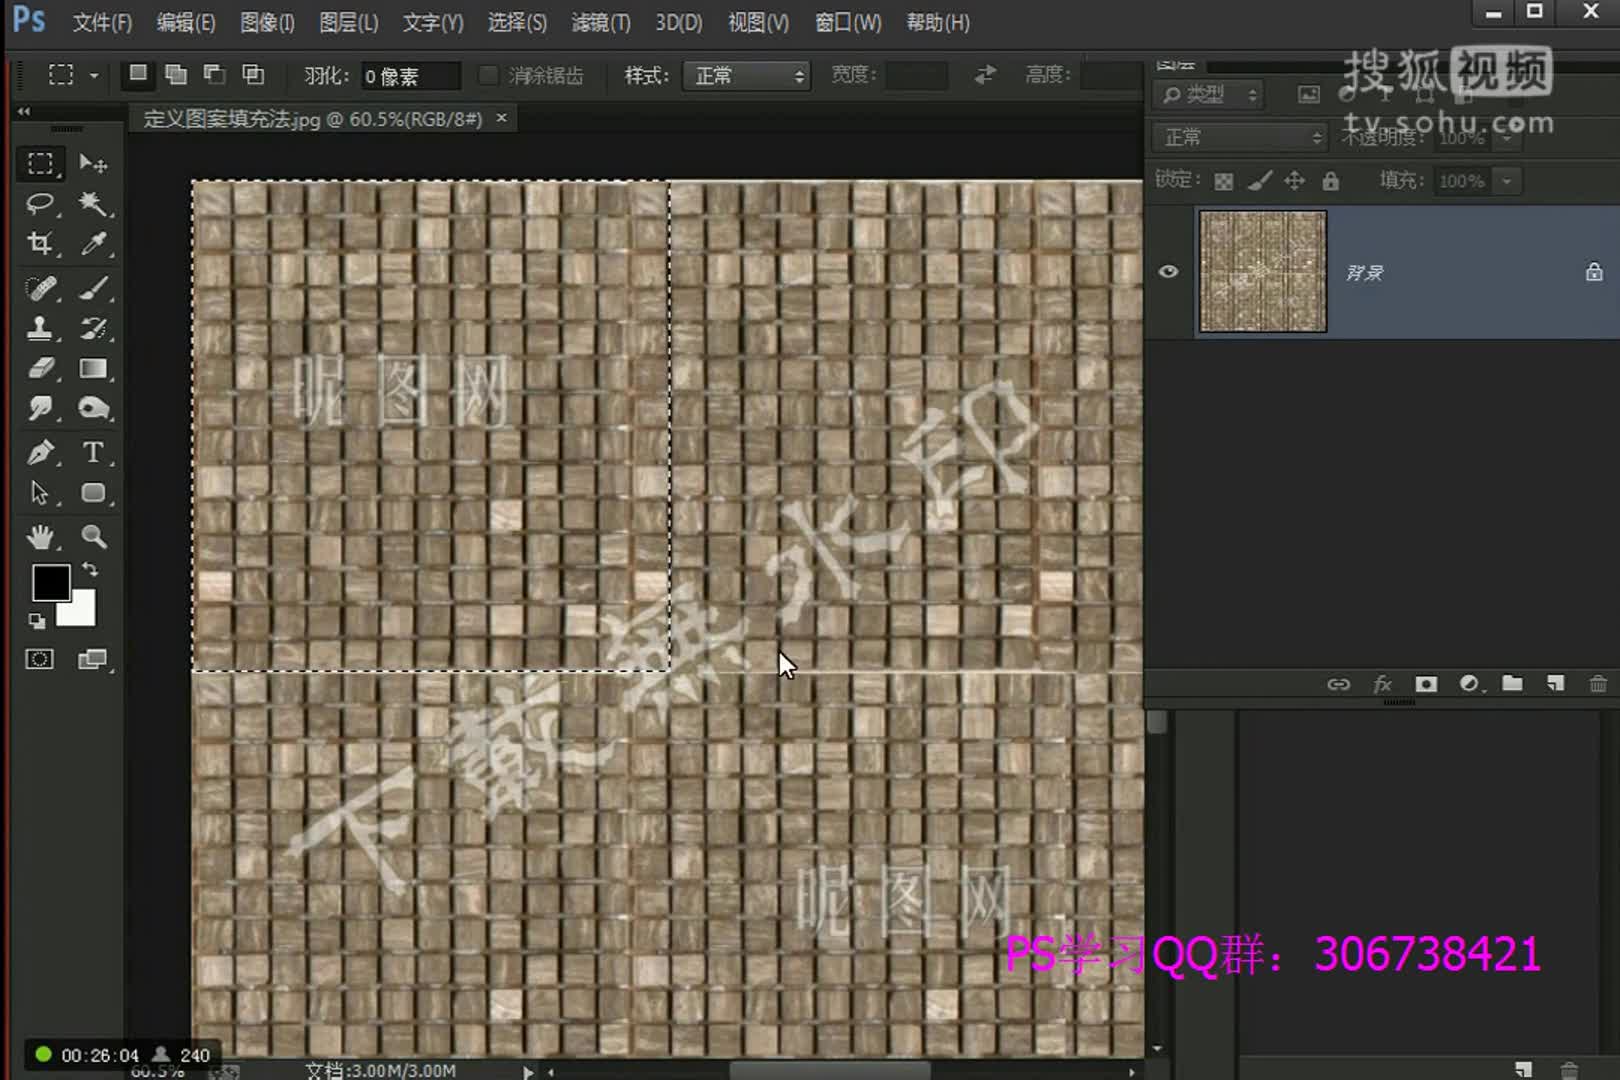Screen dimensions: 1620x1080
Task: Open the 图像(I) menu
Action: [x=267, y=22]
